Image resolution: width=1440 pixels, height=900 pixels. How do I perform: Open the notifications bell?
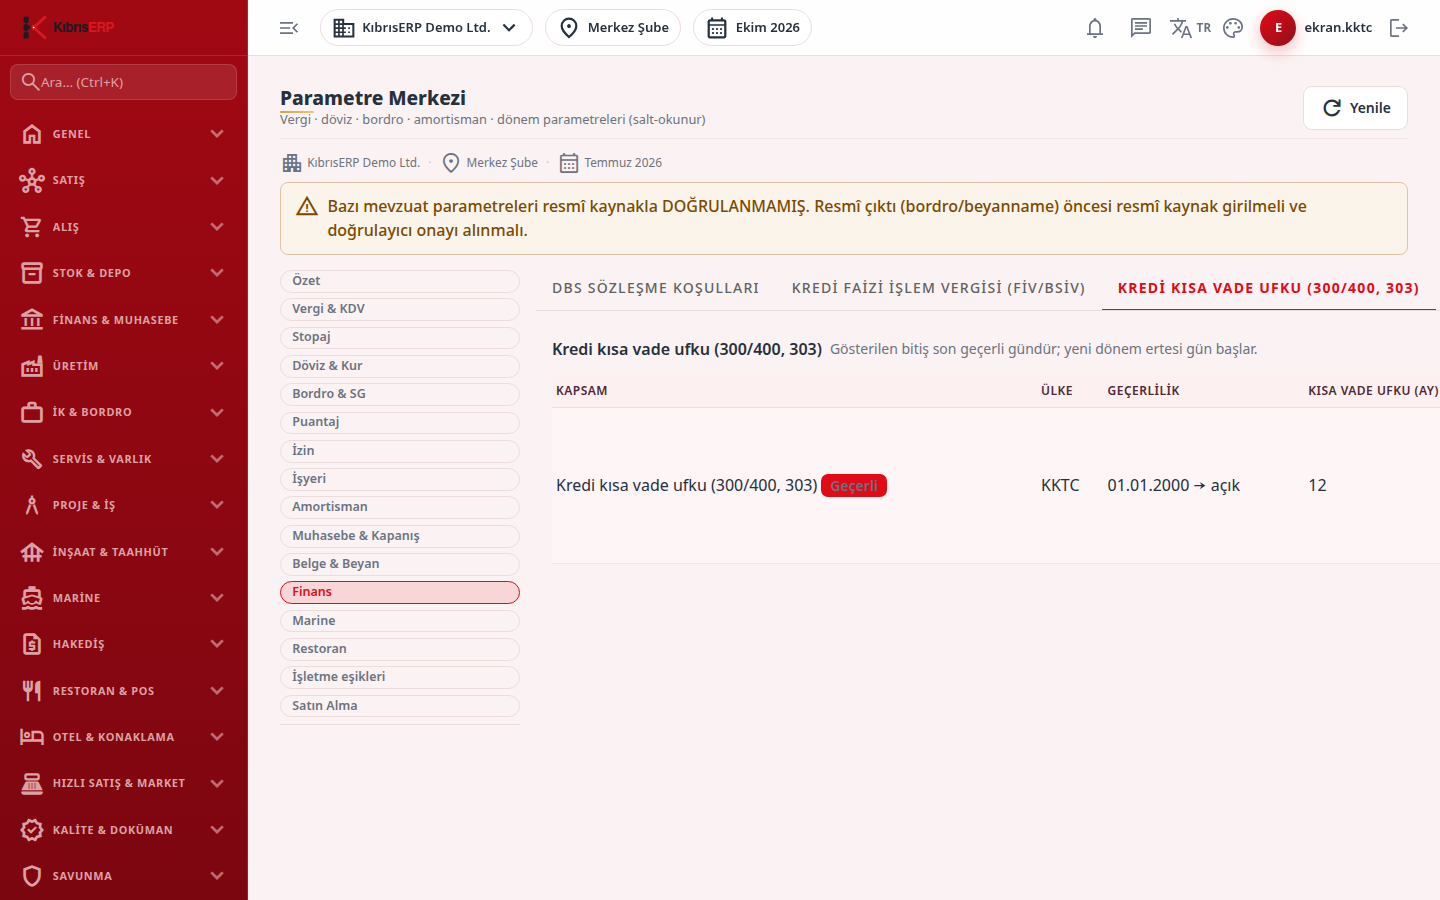pyautogui.click(x=1095, y=28)
